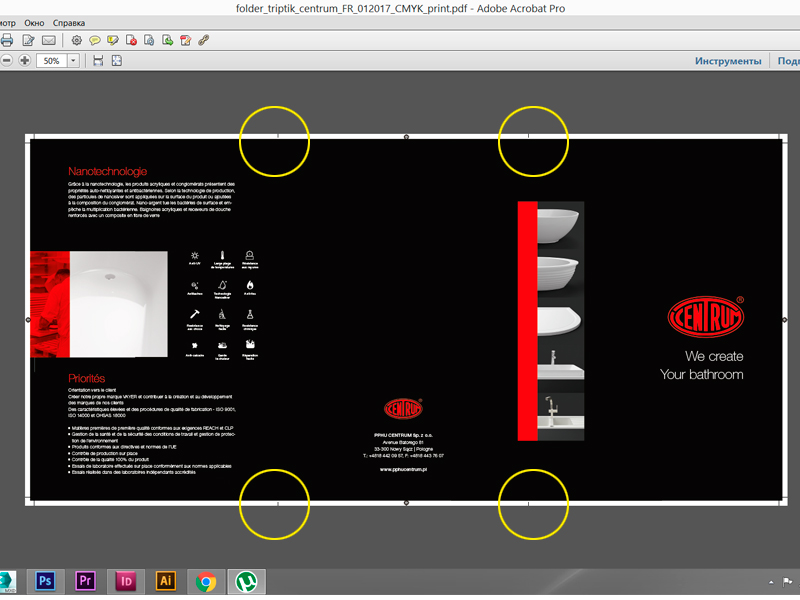Open 3ds Max from the taskbar
800x600 pixels.
(x=7, y=582)
